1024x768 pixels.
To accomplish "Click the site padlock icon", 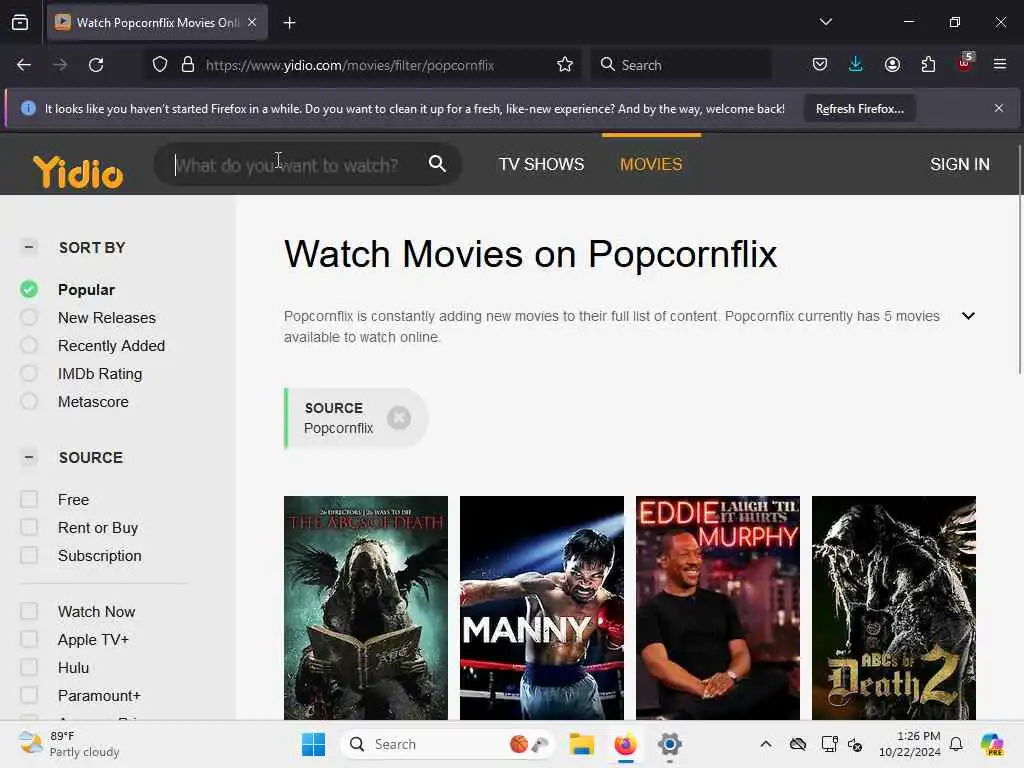I will pos(188,65).
